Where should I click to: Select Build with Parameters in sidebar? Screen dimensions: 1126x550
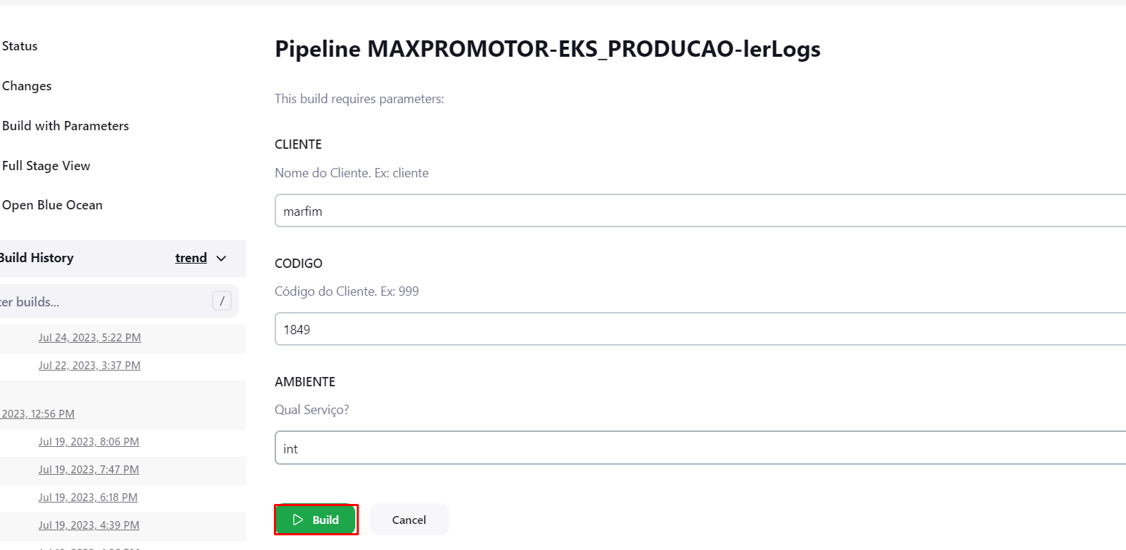click(x=65, y=126)
